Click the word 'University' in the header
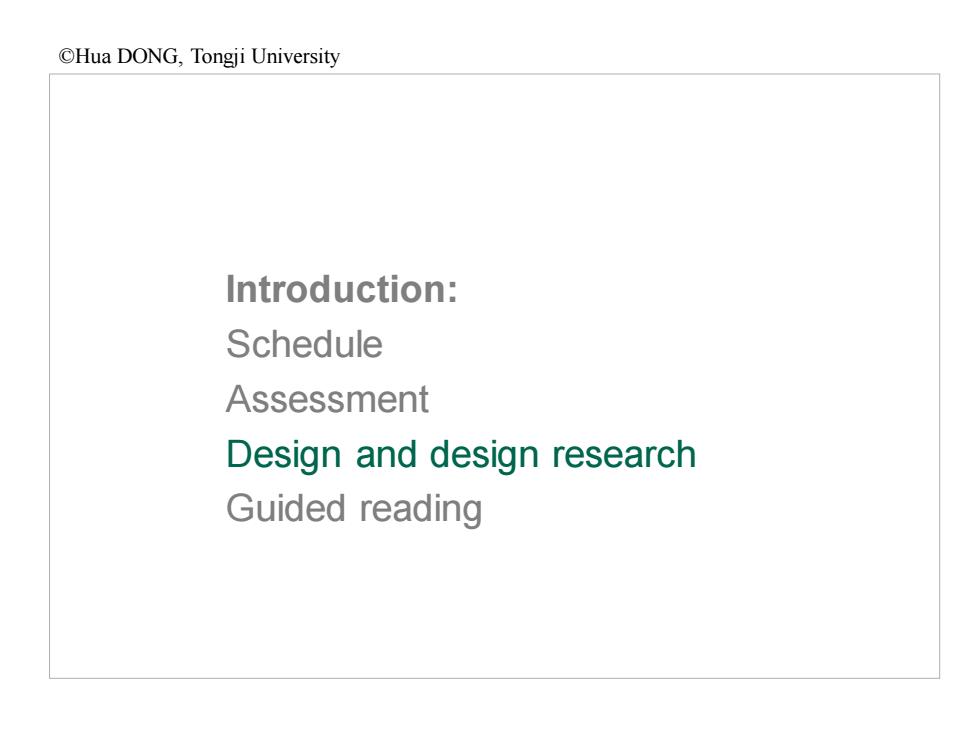The image size is (980, 735). pyautogui.click(x=296, y=57)
